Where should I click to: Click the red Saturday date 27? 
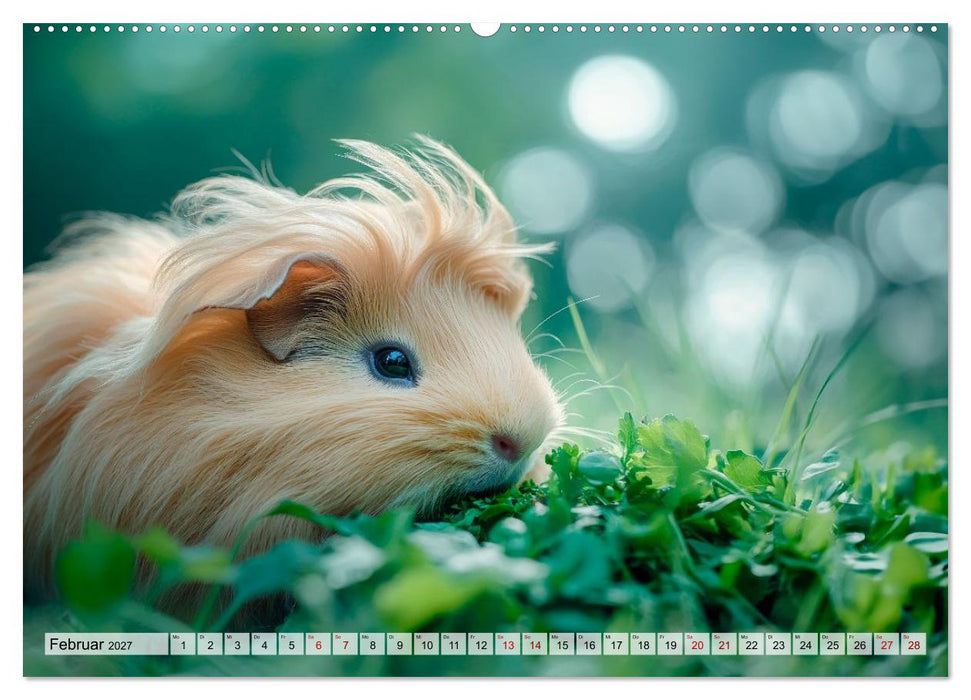tap(887, 644)
